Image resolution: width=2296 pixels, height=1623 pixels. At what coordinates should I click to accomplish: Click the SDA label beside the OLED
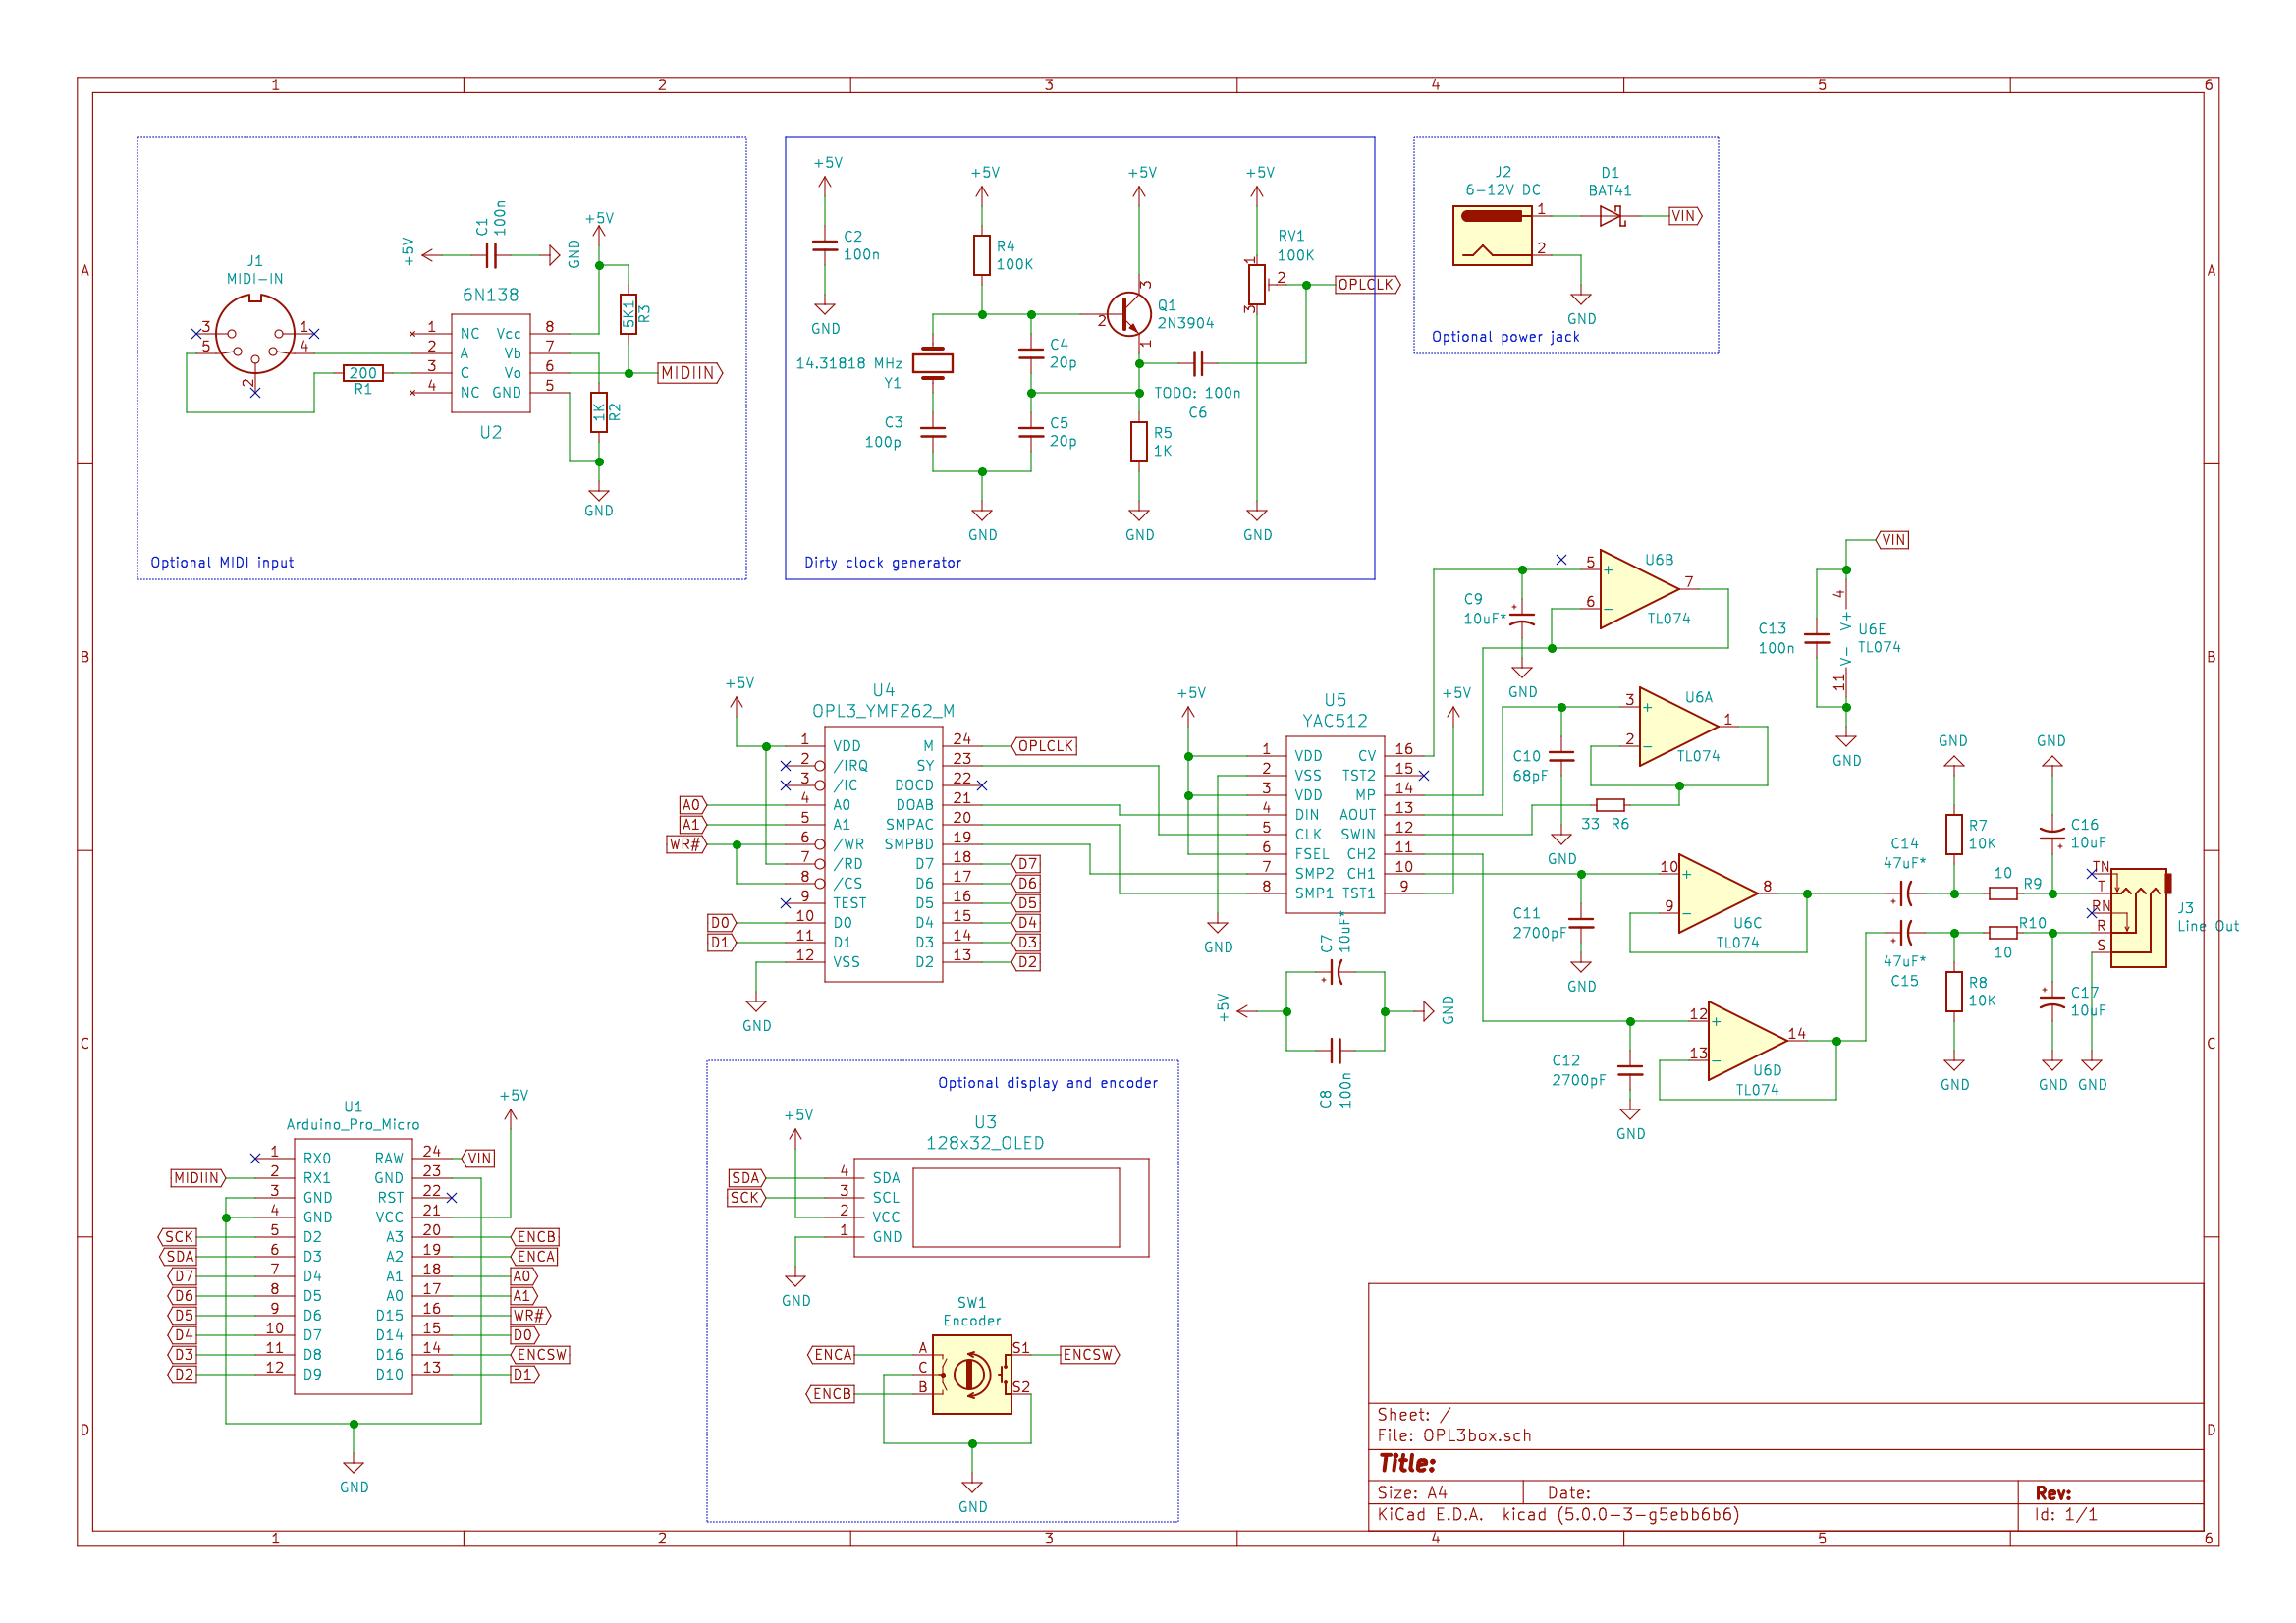point(747,1178)
